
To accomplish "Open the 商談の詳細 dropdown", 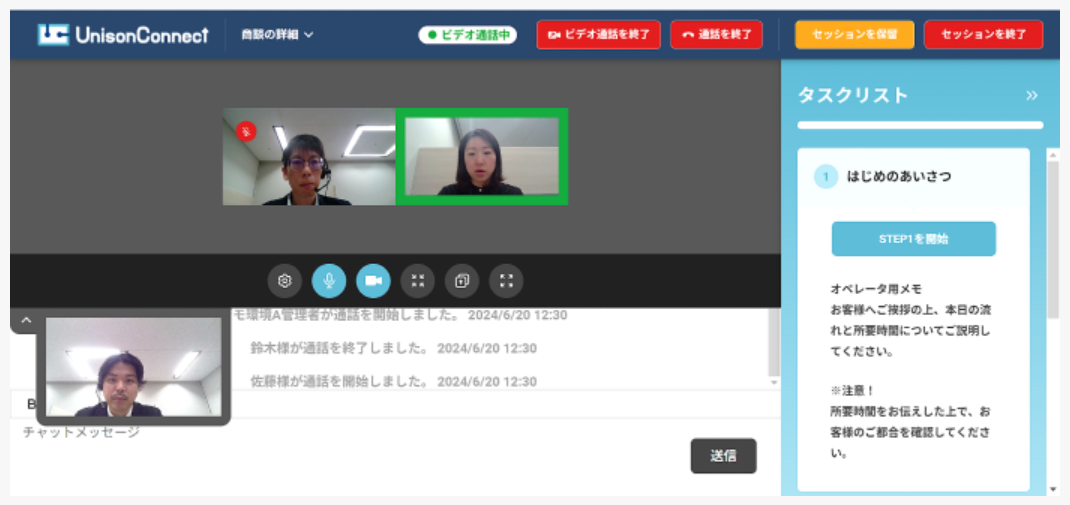I will (277, 35).
